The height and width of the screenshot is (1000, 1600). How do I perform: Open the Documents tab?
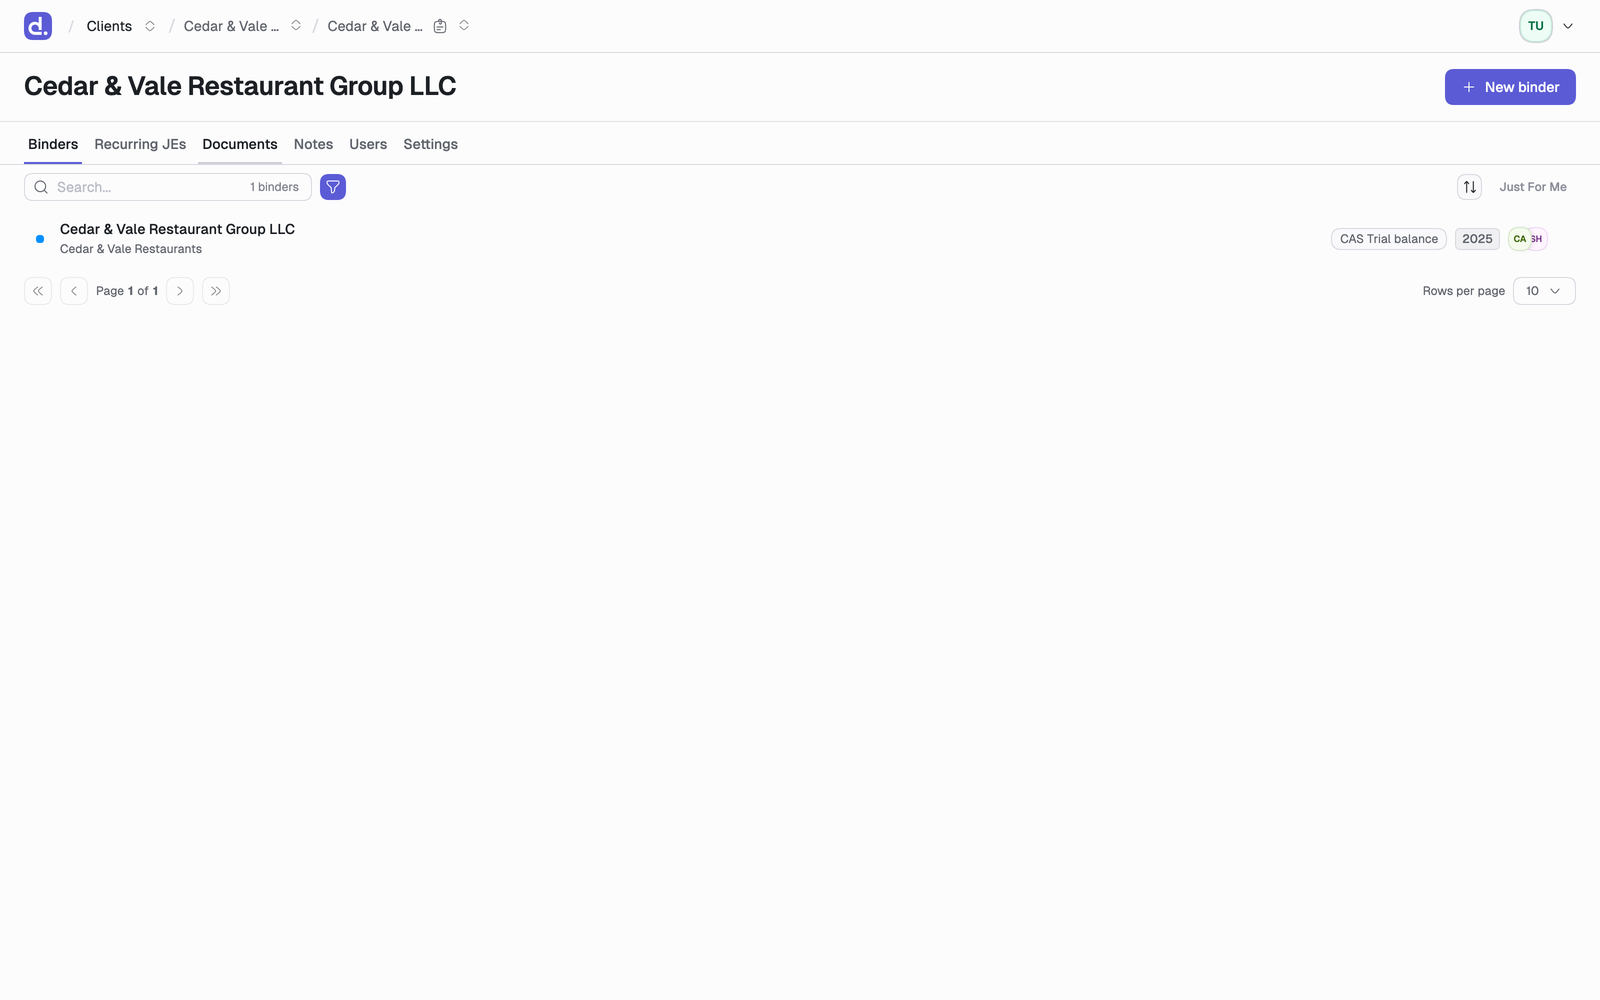(240, 144)
